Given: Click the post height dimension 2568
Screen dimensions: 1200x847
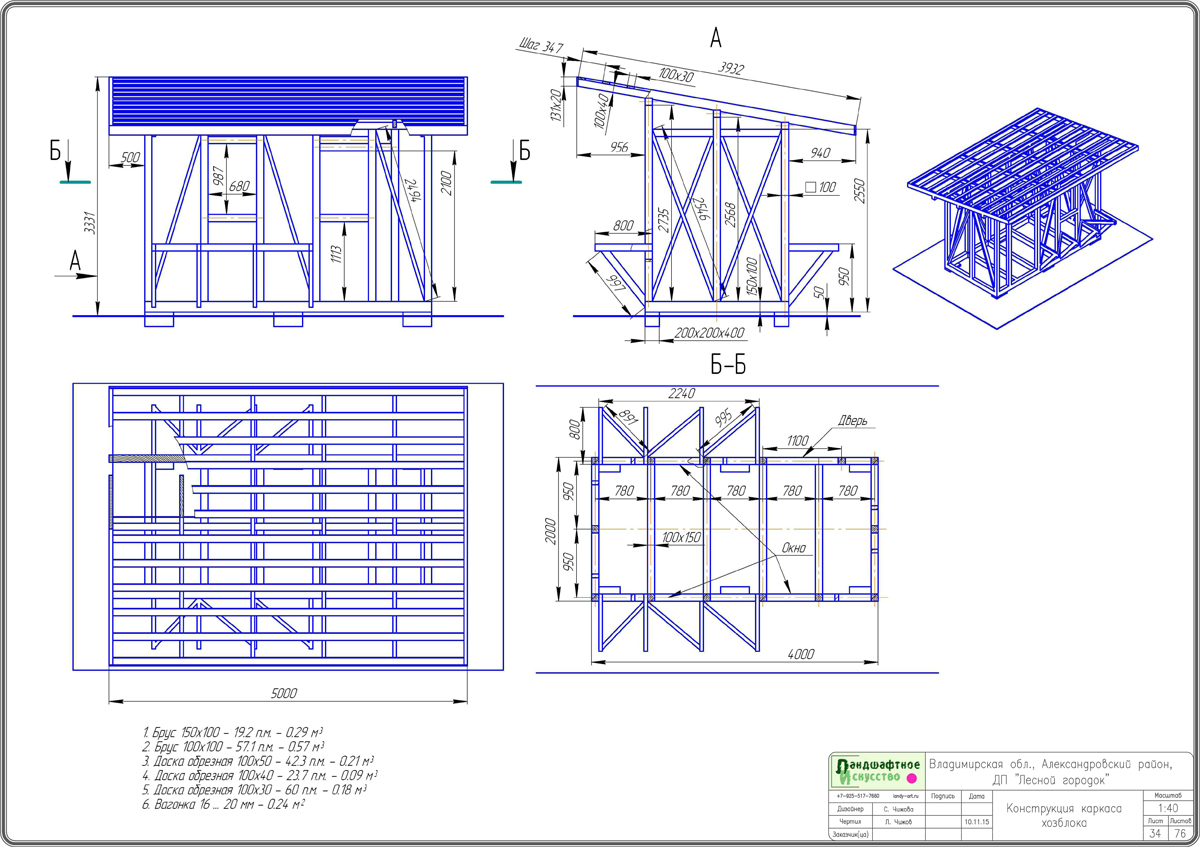Looking at the screenshot, I should pos(732,217).
